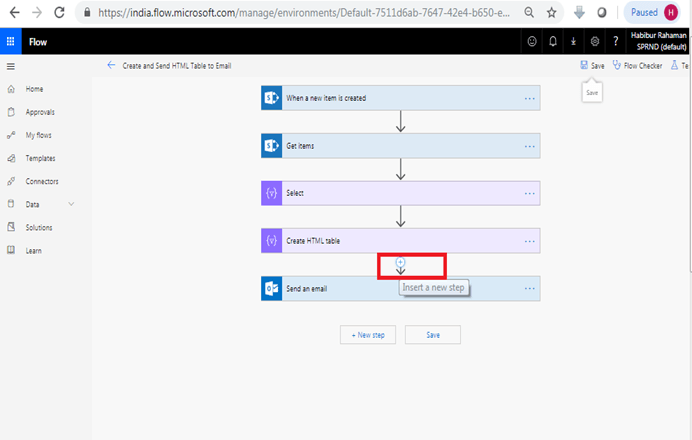Expand the Data section chevron

[x=71, y=204]
